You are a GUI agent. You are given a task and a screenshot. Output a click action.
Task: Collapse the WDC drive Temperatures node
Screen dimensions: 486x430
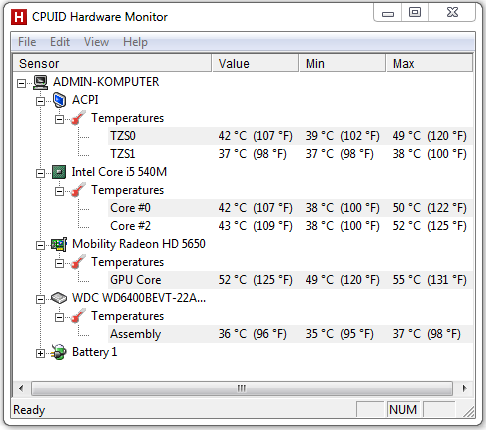point(59,318)
